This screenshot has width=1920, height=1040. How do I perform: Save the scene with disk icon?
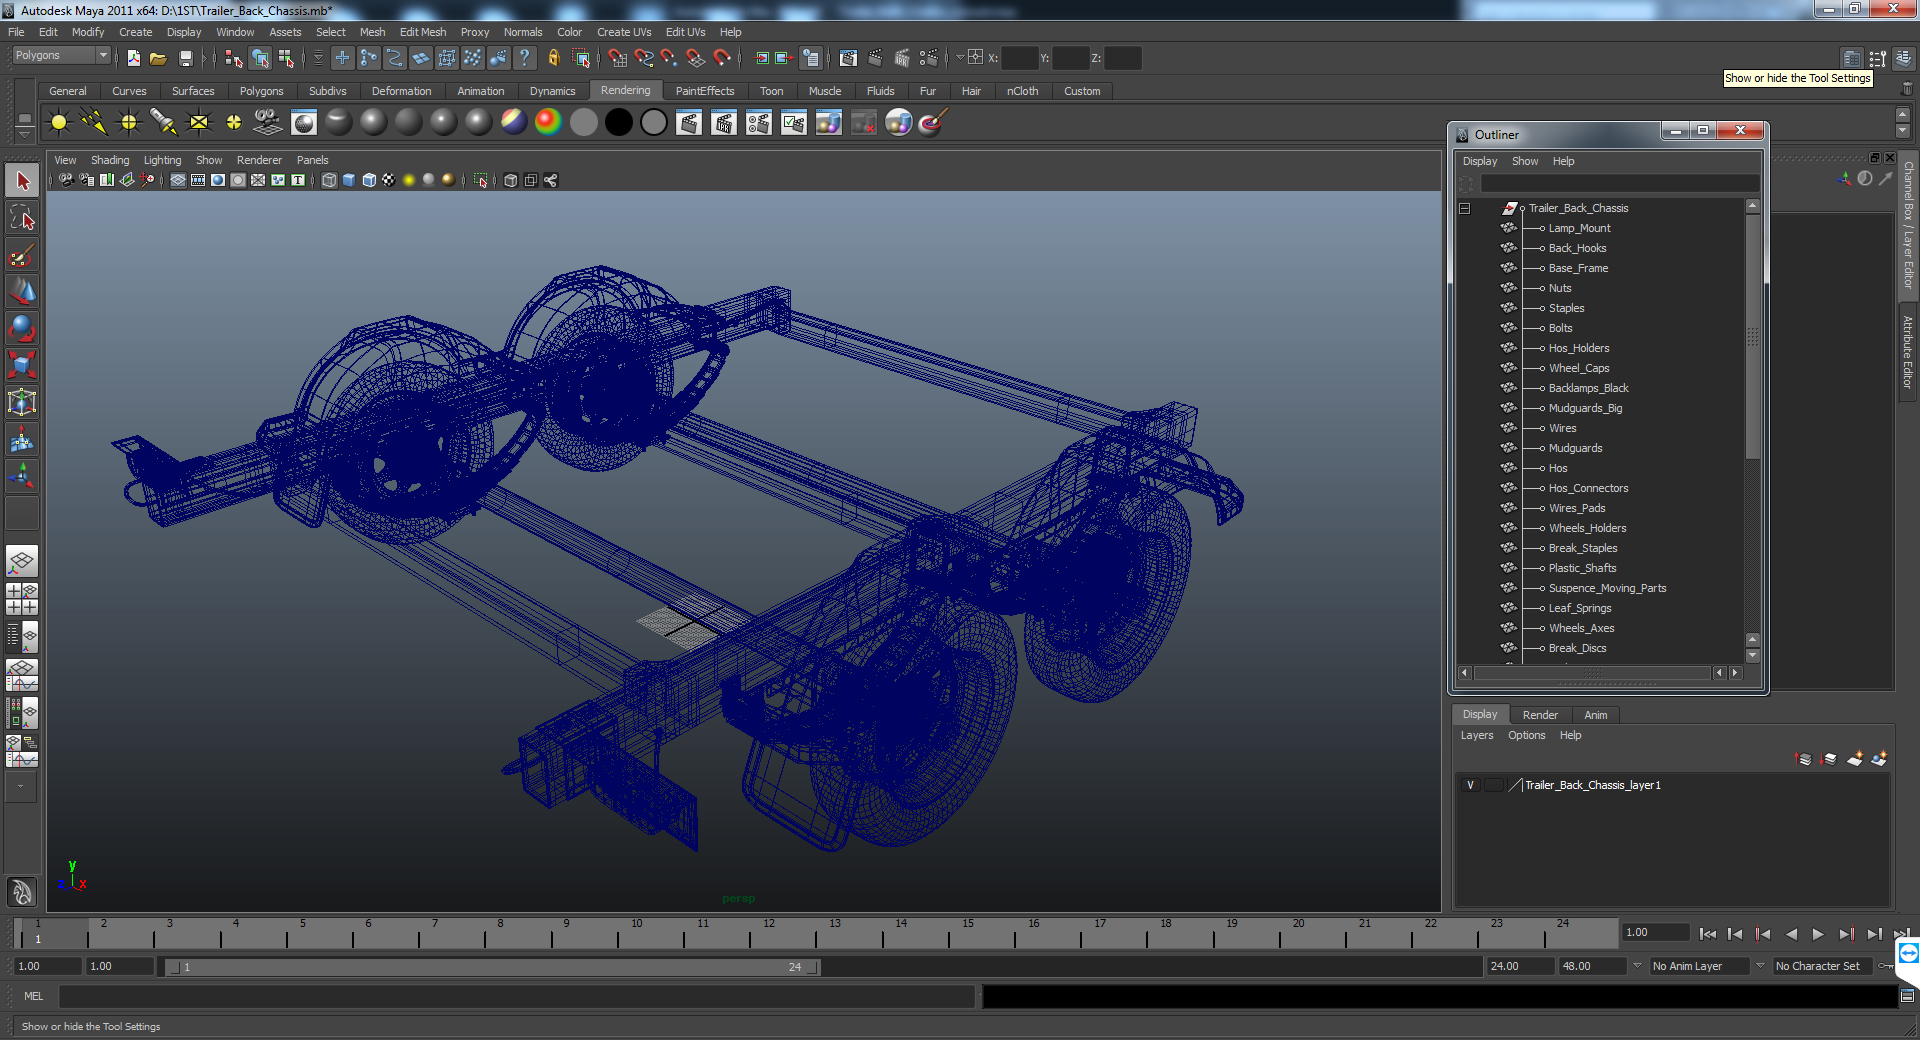(185, 58)
